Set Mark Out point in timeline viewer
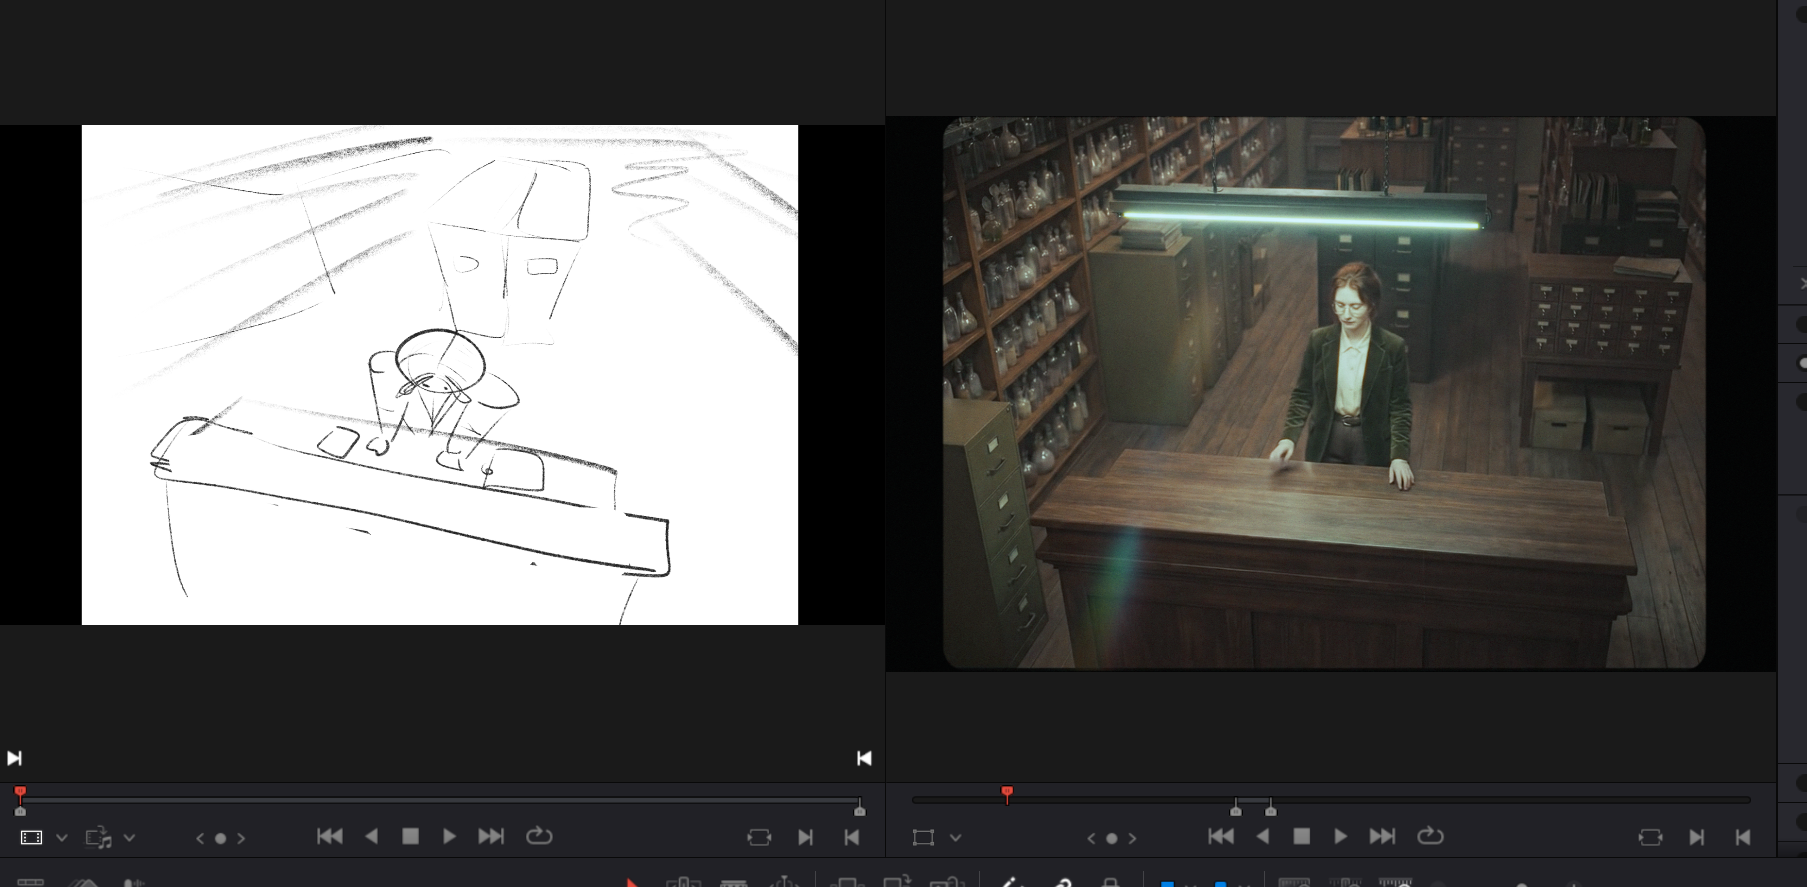 pyautogui.click(x=1743, y=837)
